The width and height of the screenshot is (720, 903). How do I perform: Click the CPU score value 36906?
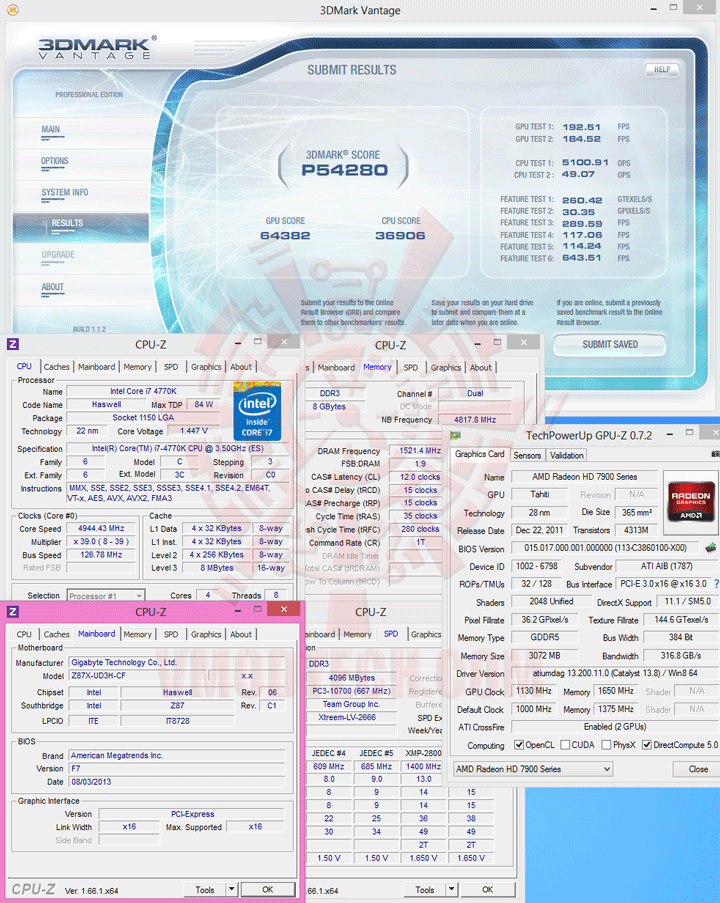[x=400, y=236]
